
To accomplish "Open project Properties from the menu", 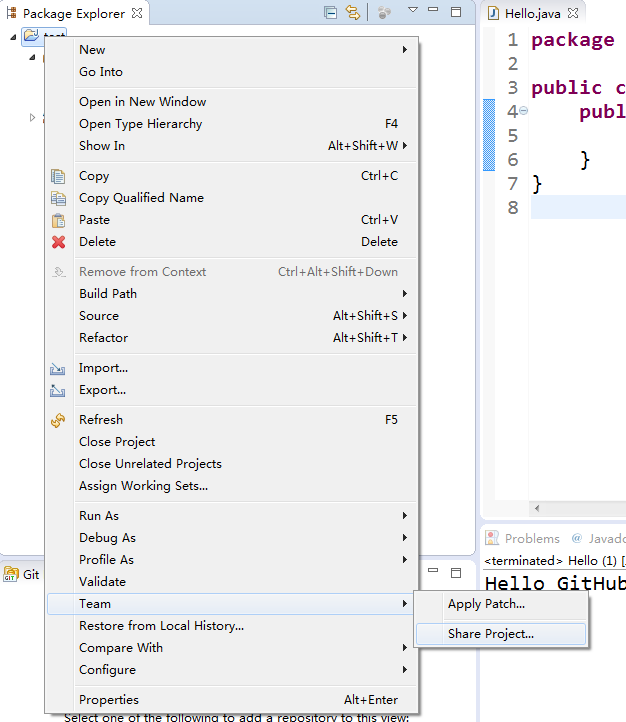I will (109, 700).
